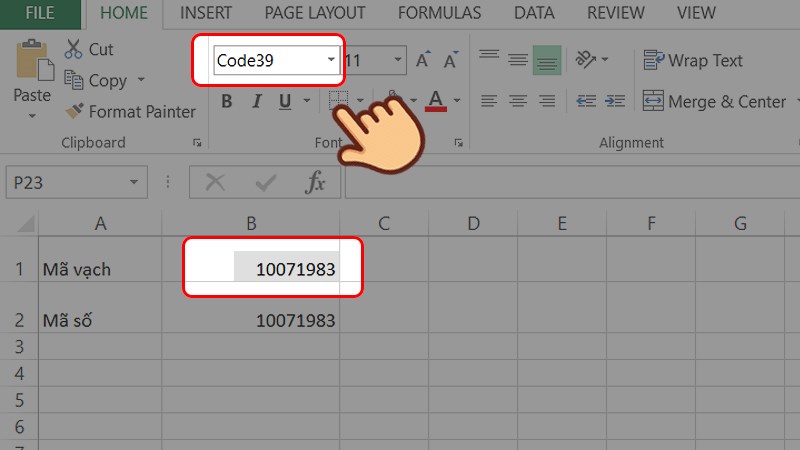Click the Insert Function fx icon

click(x=316, y=182)
